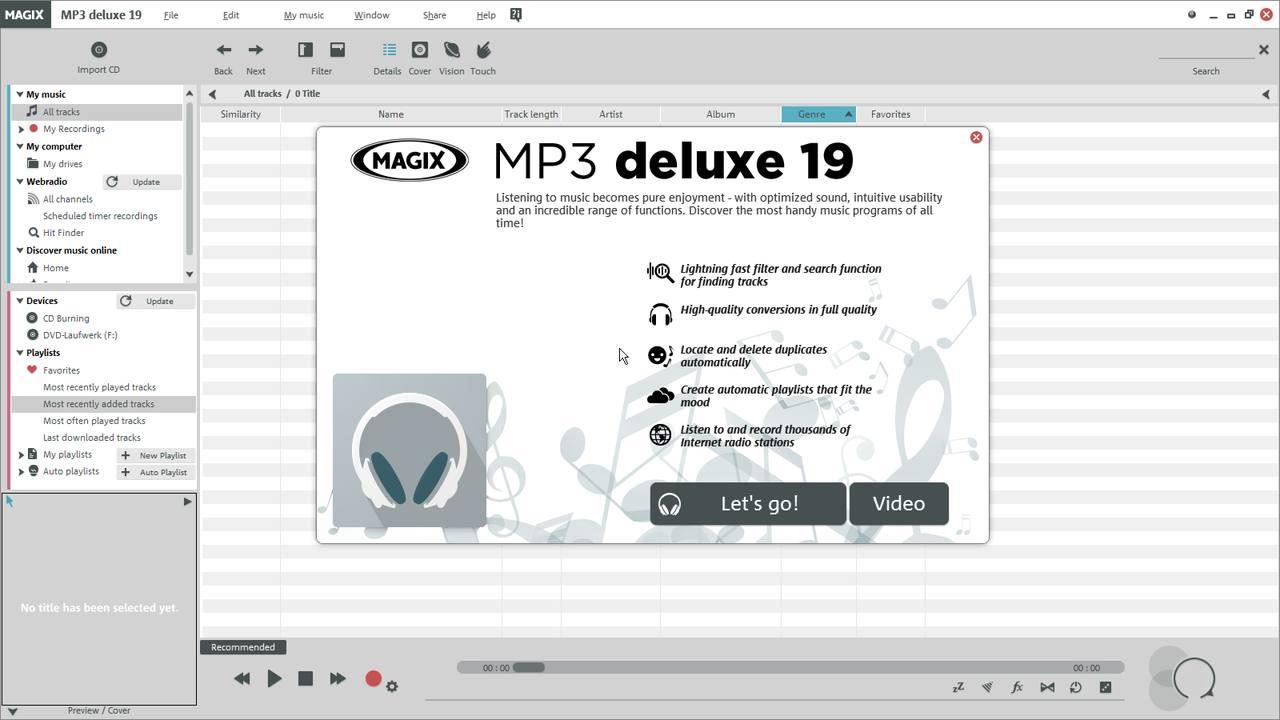Switch to Cover view
Image resolution: width=1280 pixels, height=720 pixels.
[x=419, y=50]
